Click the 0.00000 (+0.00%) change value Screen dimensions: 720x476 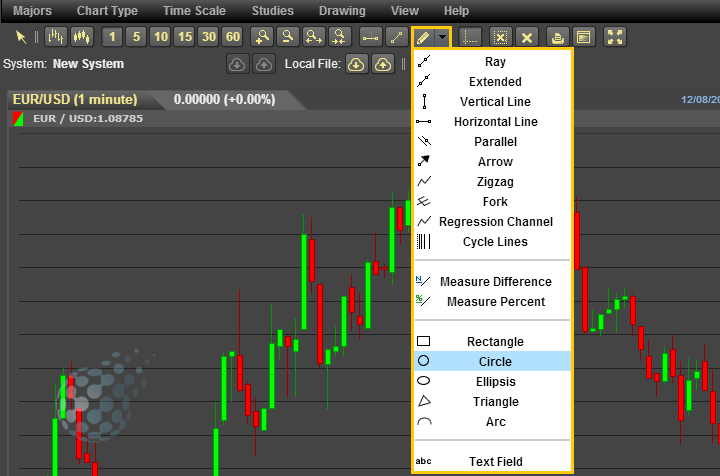pyautogui.click(x=225, y=100)
